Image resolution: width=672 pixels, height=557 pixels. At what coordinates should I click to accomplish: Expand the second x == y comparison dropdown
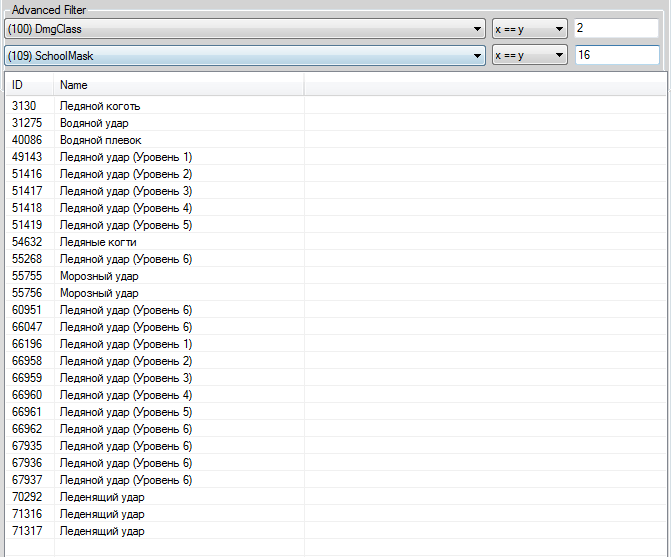pyautogui.click(x=530, y=56)
